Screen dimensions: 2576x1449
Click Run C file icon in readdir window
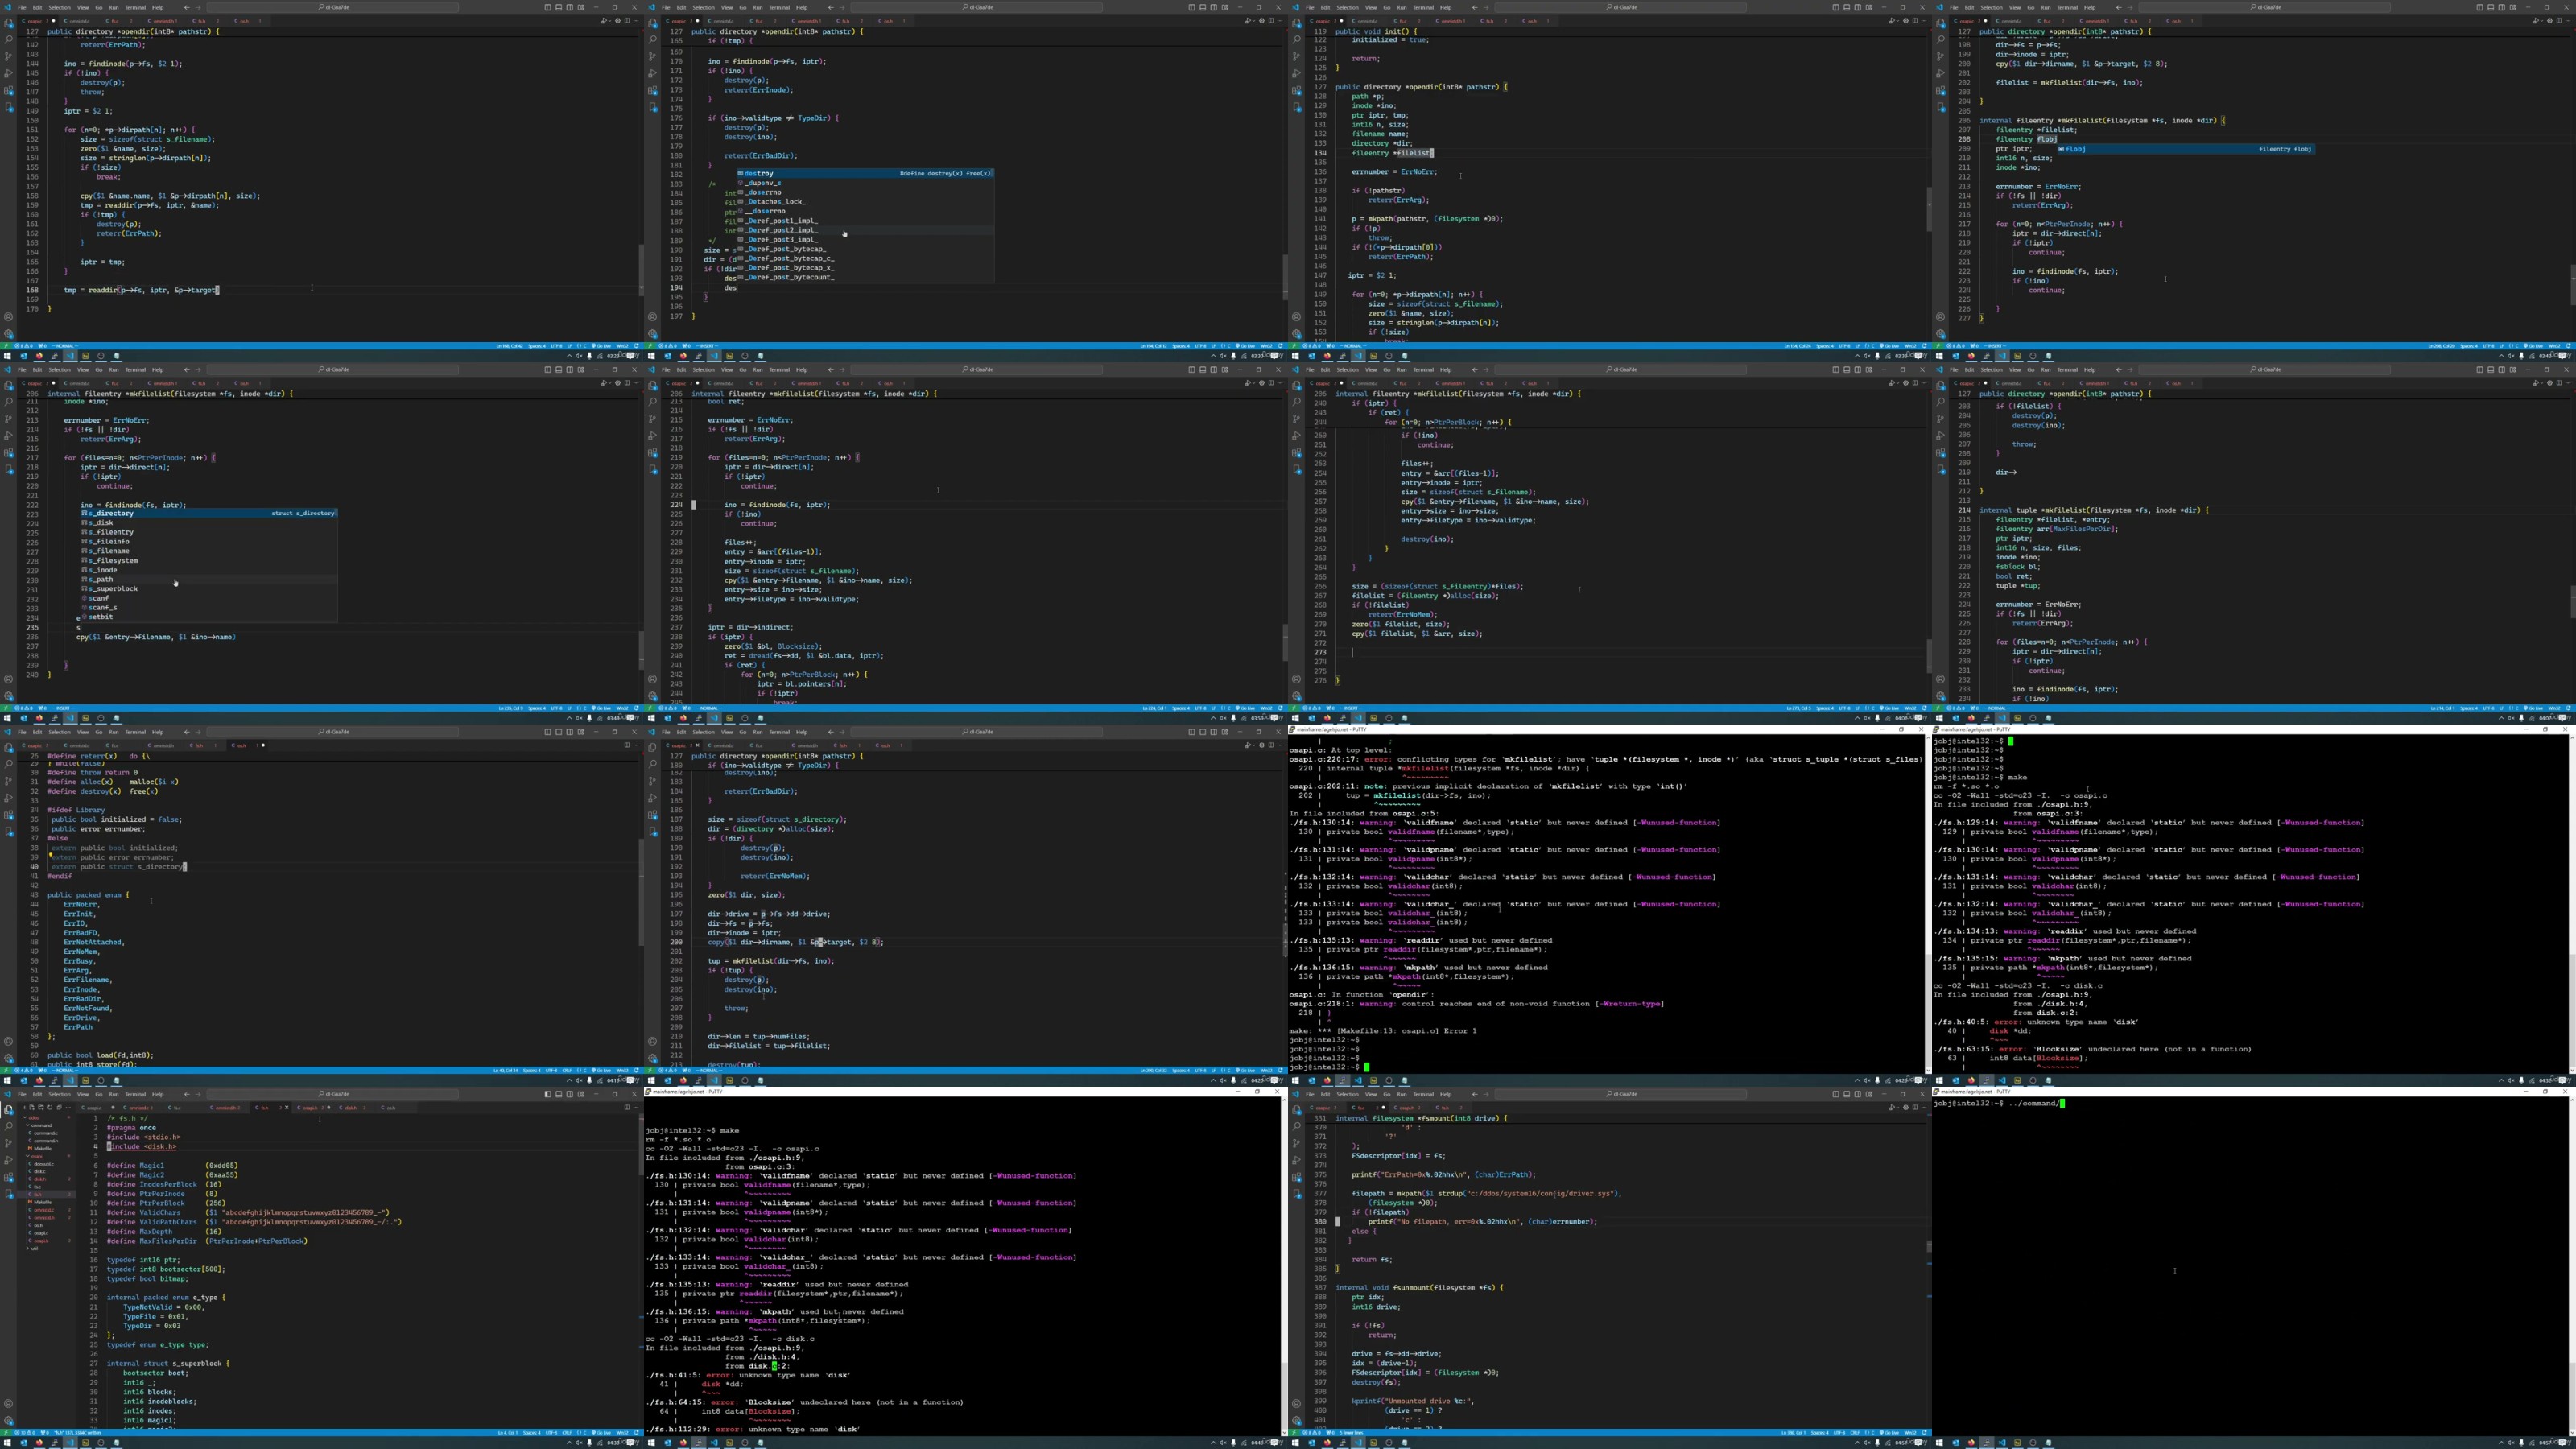604,20
